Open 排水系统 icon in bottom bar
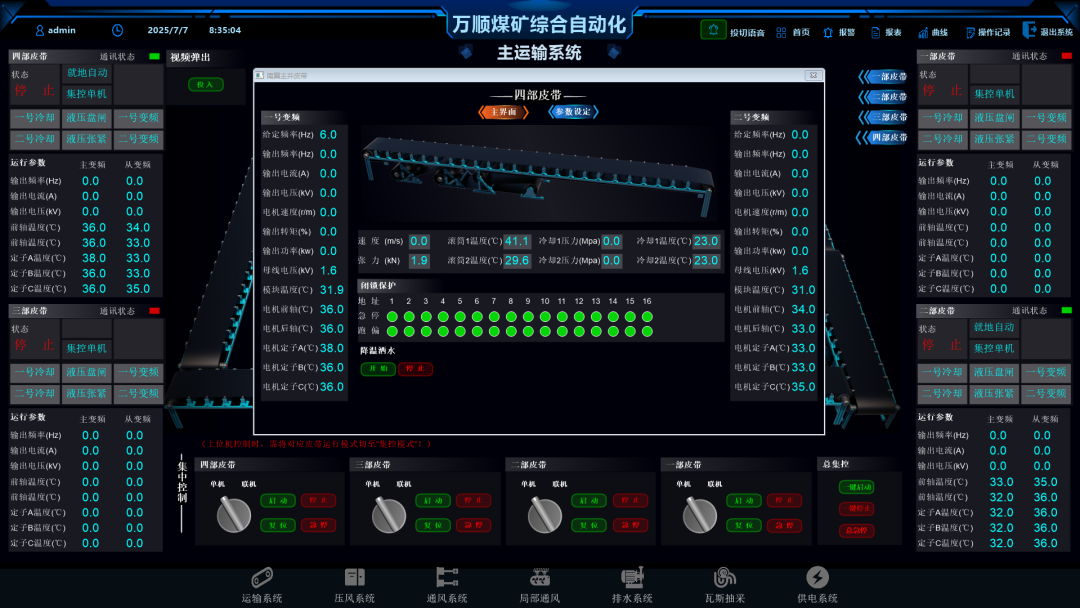Image resolution: width=1080 pixels, height=608 pixels. coord(632,577)
